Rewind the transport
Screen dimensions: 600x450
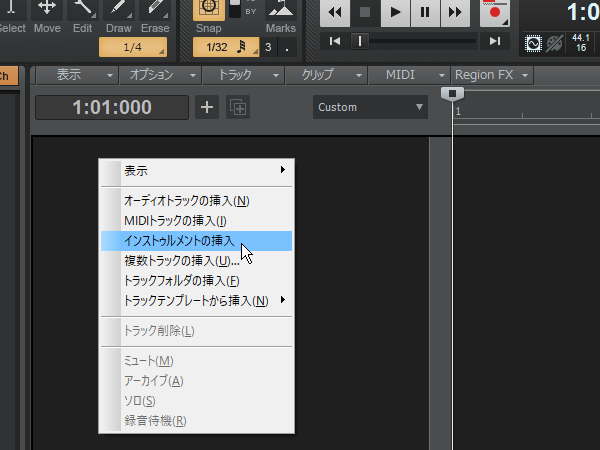pyautogui.click(x=335, y=12)
